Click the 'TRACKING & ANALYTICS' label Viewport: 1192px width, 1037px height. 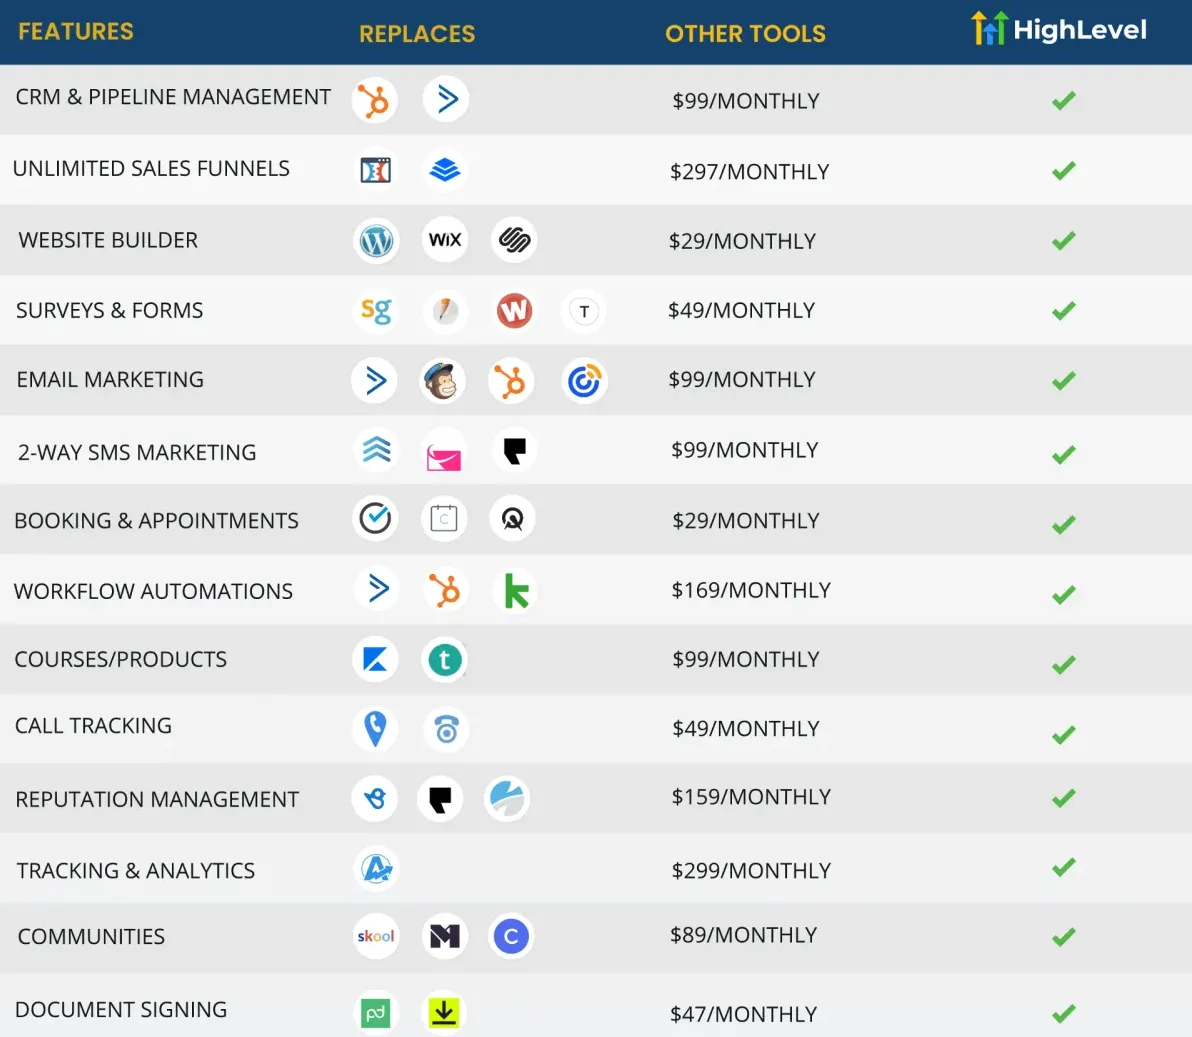(136, 871)
